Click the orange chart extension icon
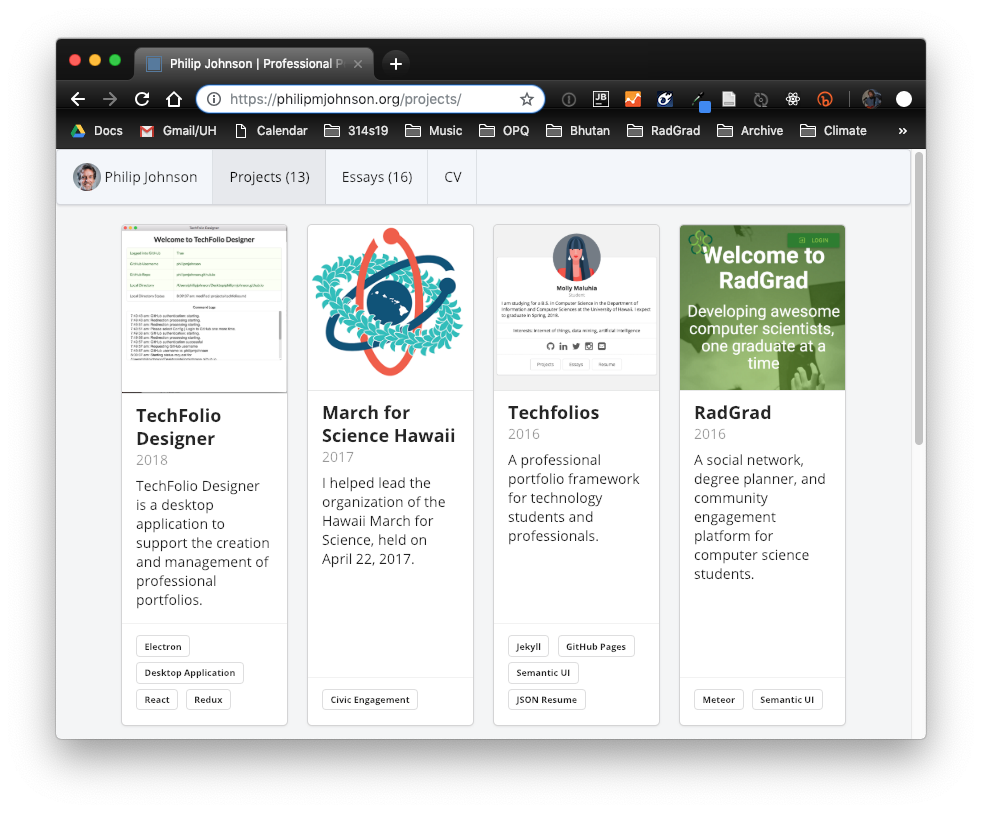Viewport: 982px width, 813px height. click(x=633, y=99)
